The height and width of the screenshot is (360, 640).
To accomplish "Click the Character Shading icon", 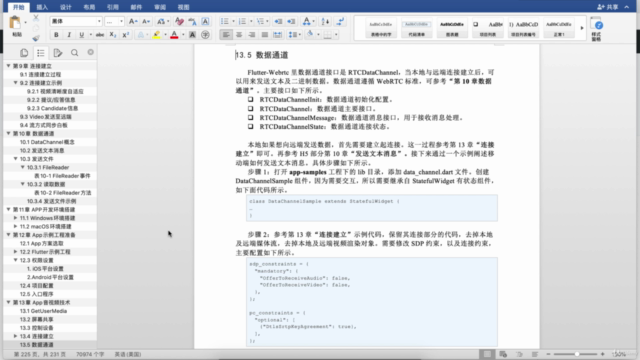I will tap(192, 35).
